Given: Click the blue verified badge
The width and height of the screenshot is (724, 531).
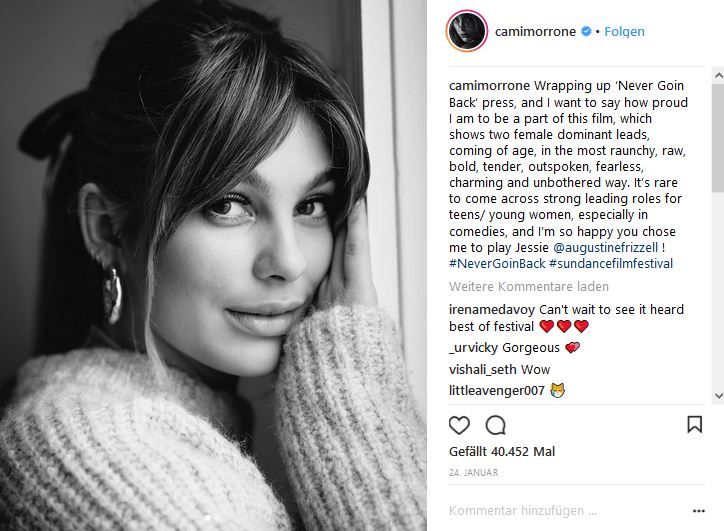Looking at the screenshot, I should [x=586, y=31].
